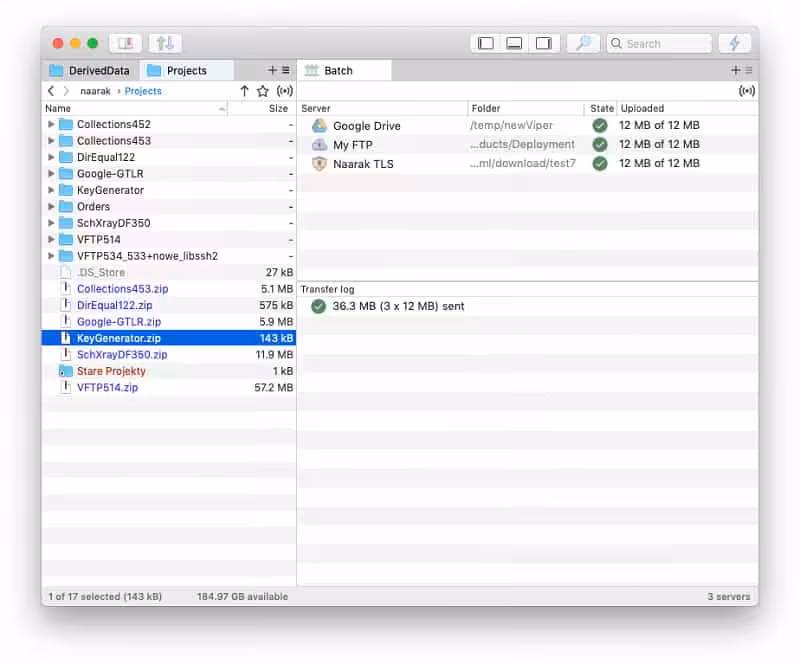Expand the Collections452 folder
800x664 pixels.
tap(52, 125)
